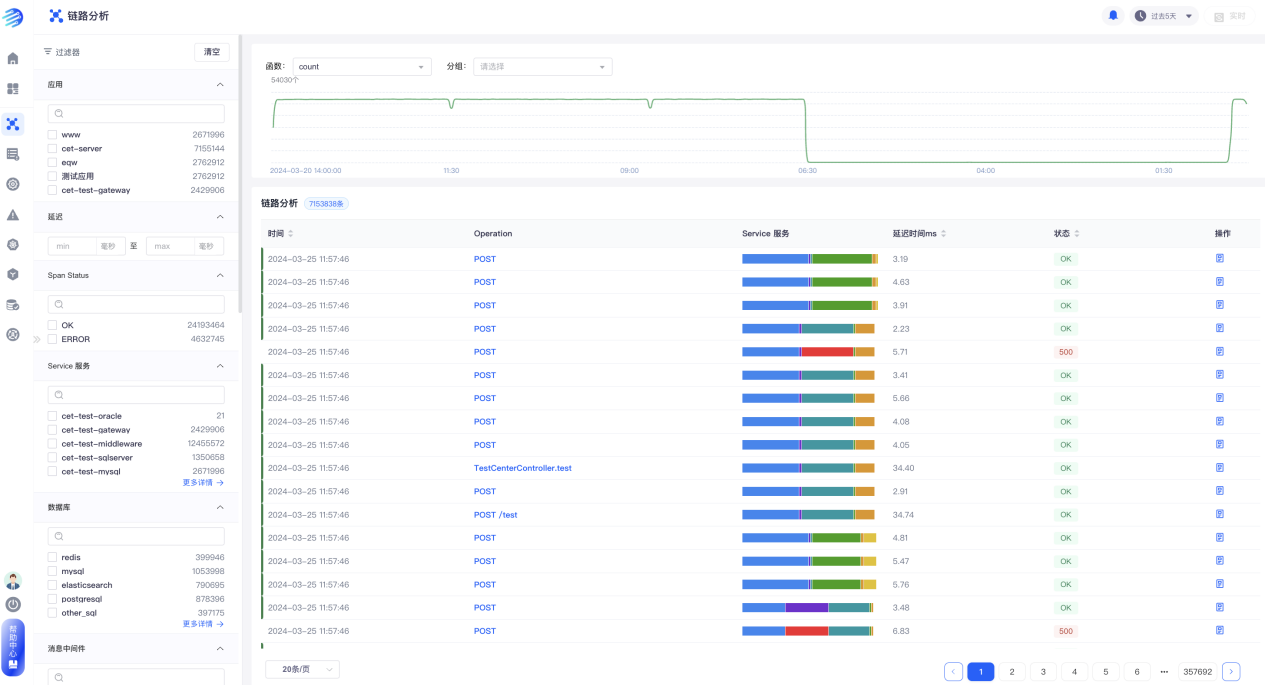The width and height of the screenshot is (1265, 685).
Task: Tick the redis database checkbox
Action: point(52,557)
